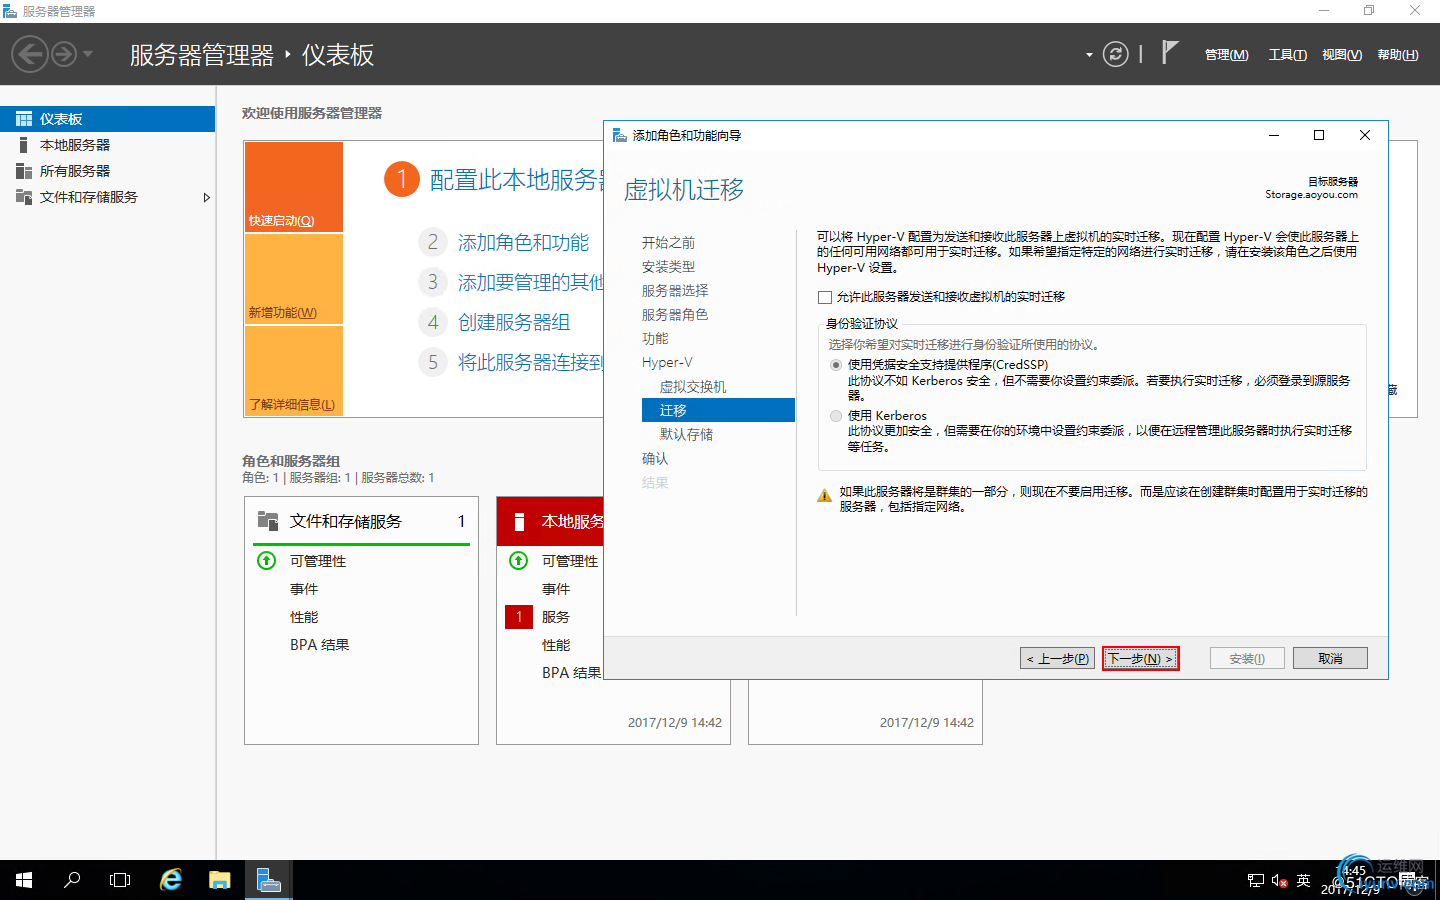Click 服务 in the 本地服务器 tile
This screenshot has width=1440, height=900.
point(556,617)
